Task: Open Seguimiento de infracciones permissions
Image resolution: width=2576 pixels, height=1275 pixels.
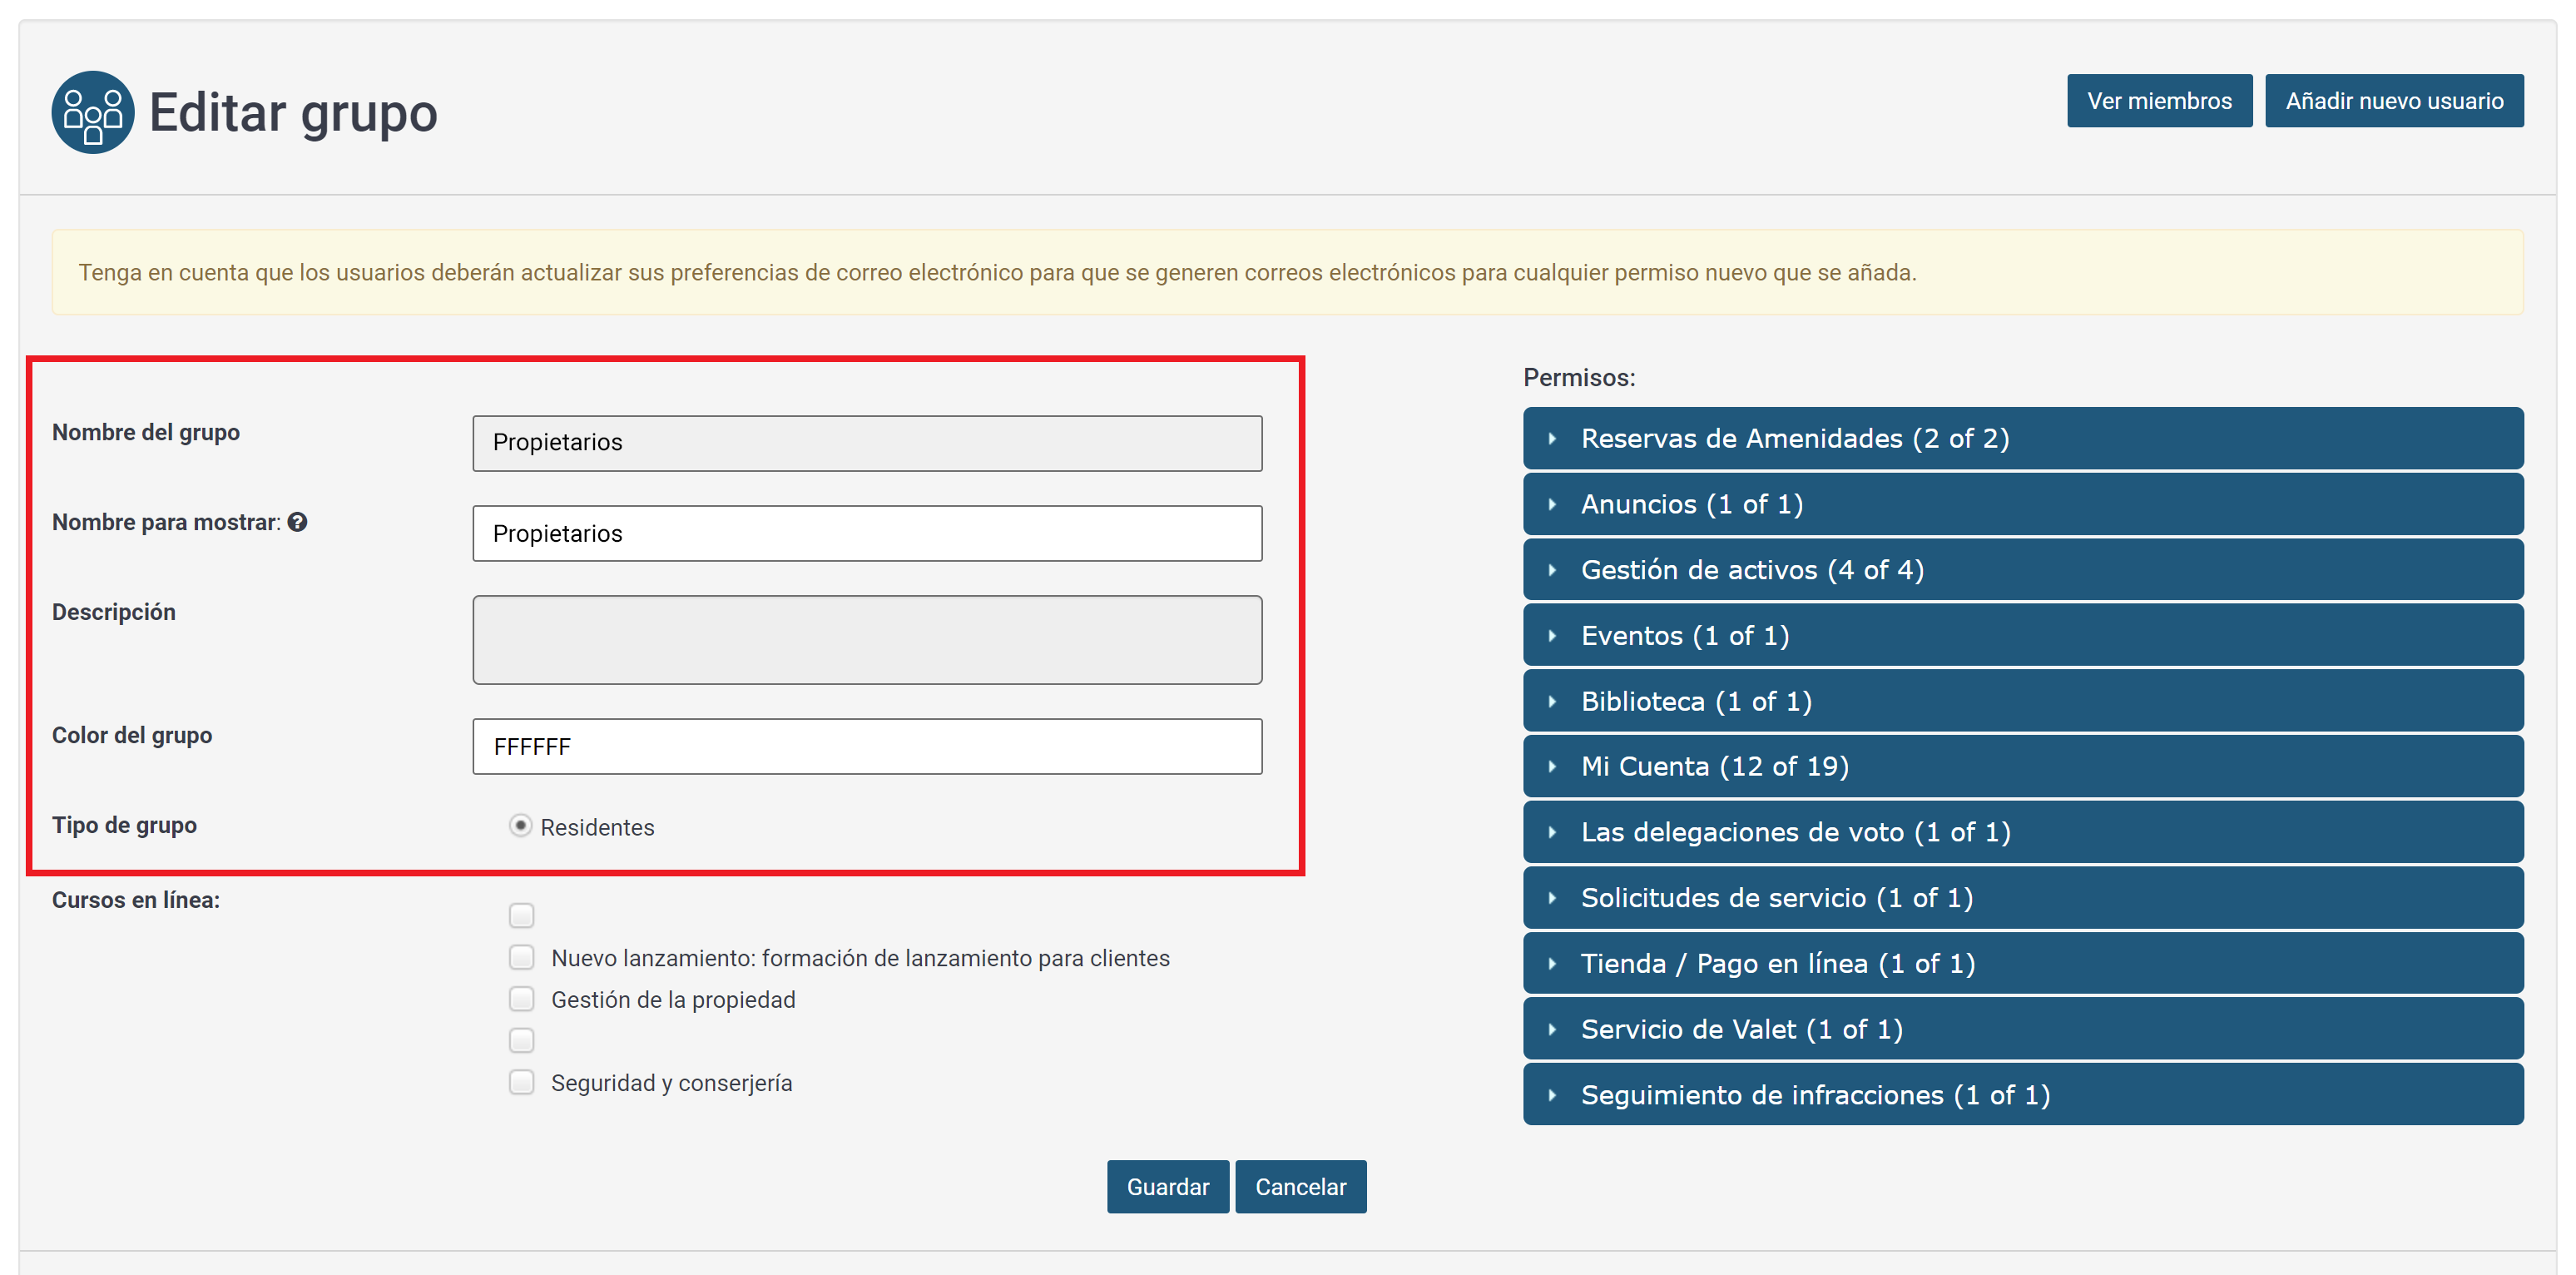Action: coord(2022,1094)
